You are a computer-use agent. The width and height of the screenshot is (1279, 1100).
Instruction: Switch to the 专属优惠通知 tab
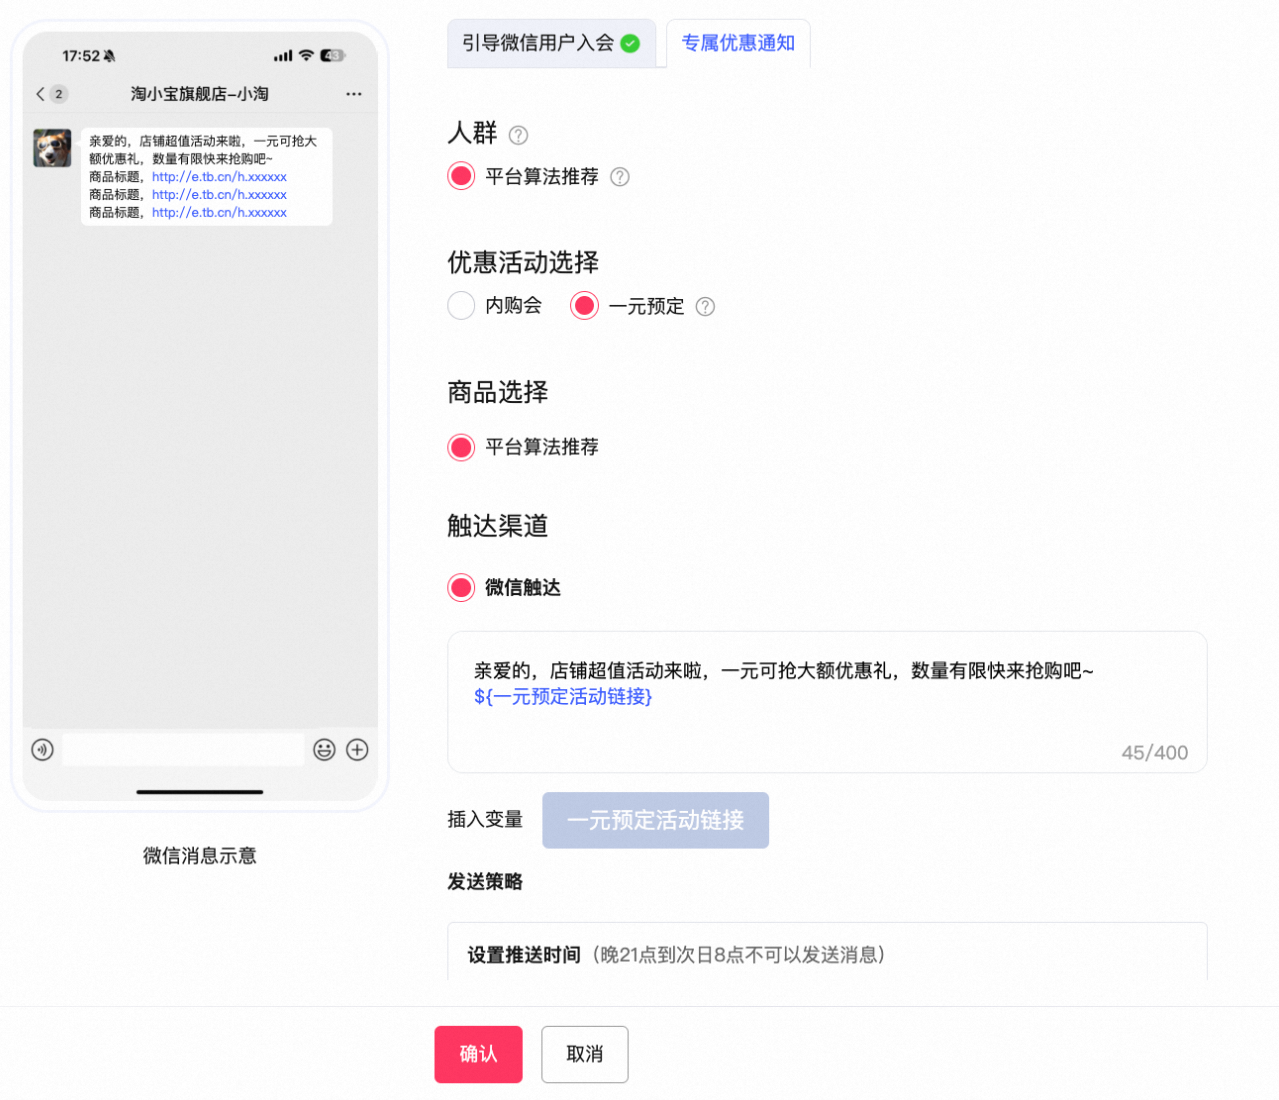(x=738, y=43)
